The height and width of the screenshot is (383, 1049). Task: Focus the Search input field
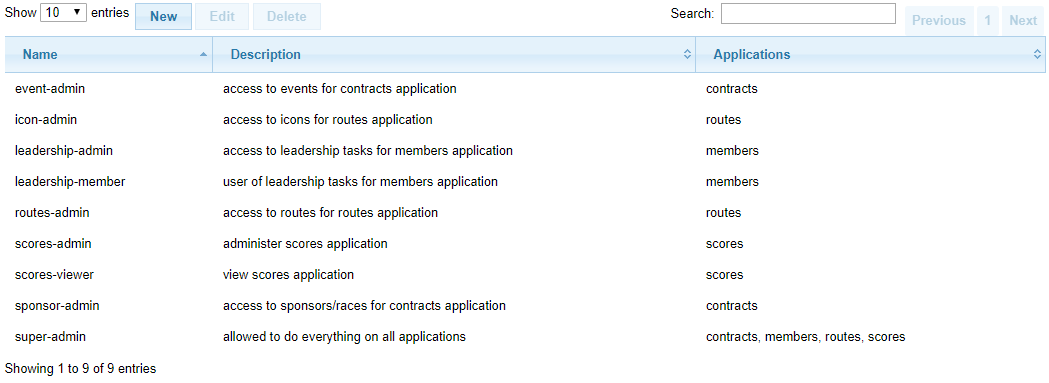[808, 13]
